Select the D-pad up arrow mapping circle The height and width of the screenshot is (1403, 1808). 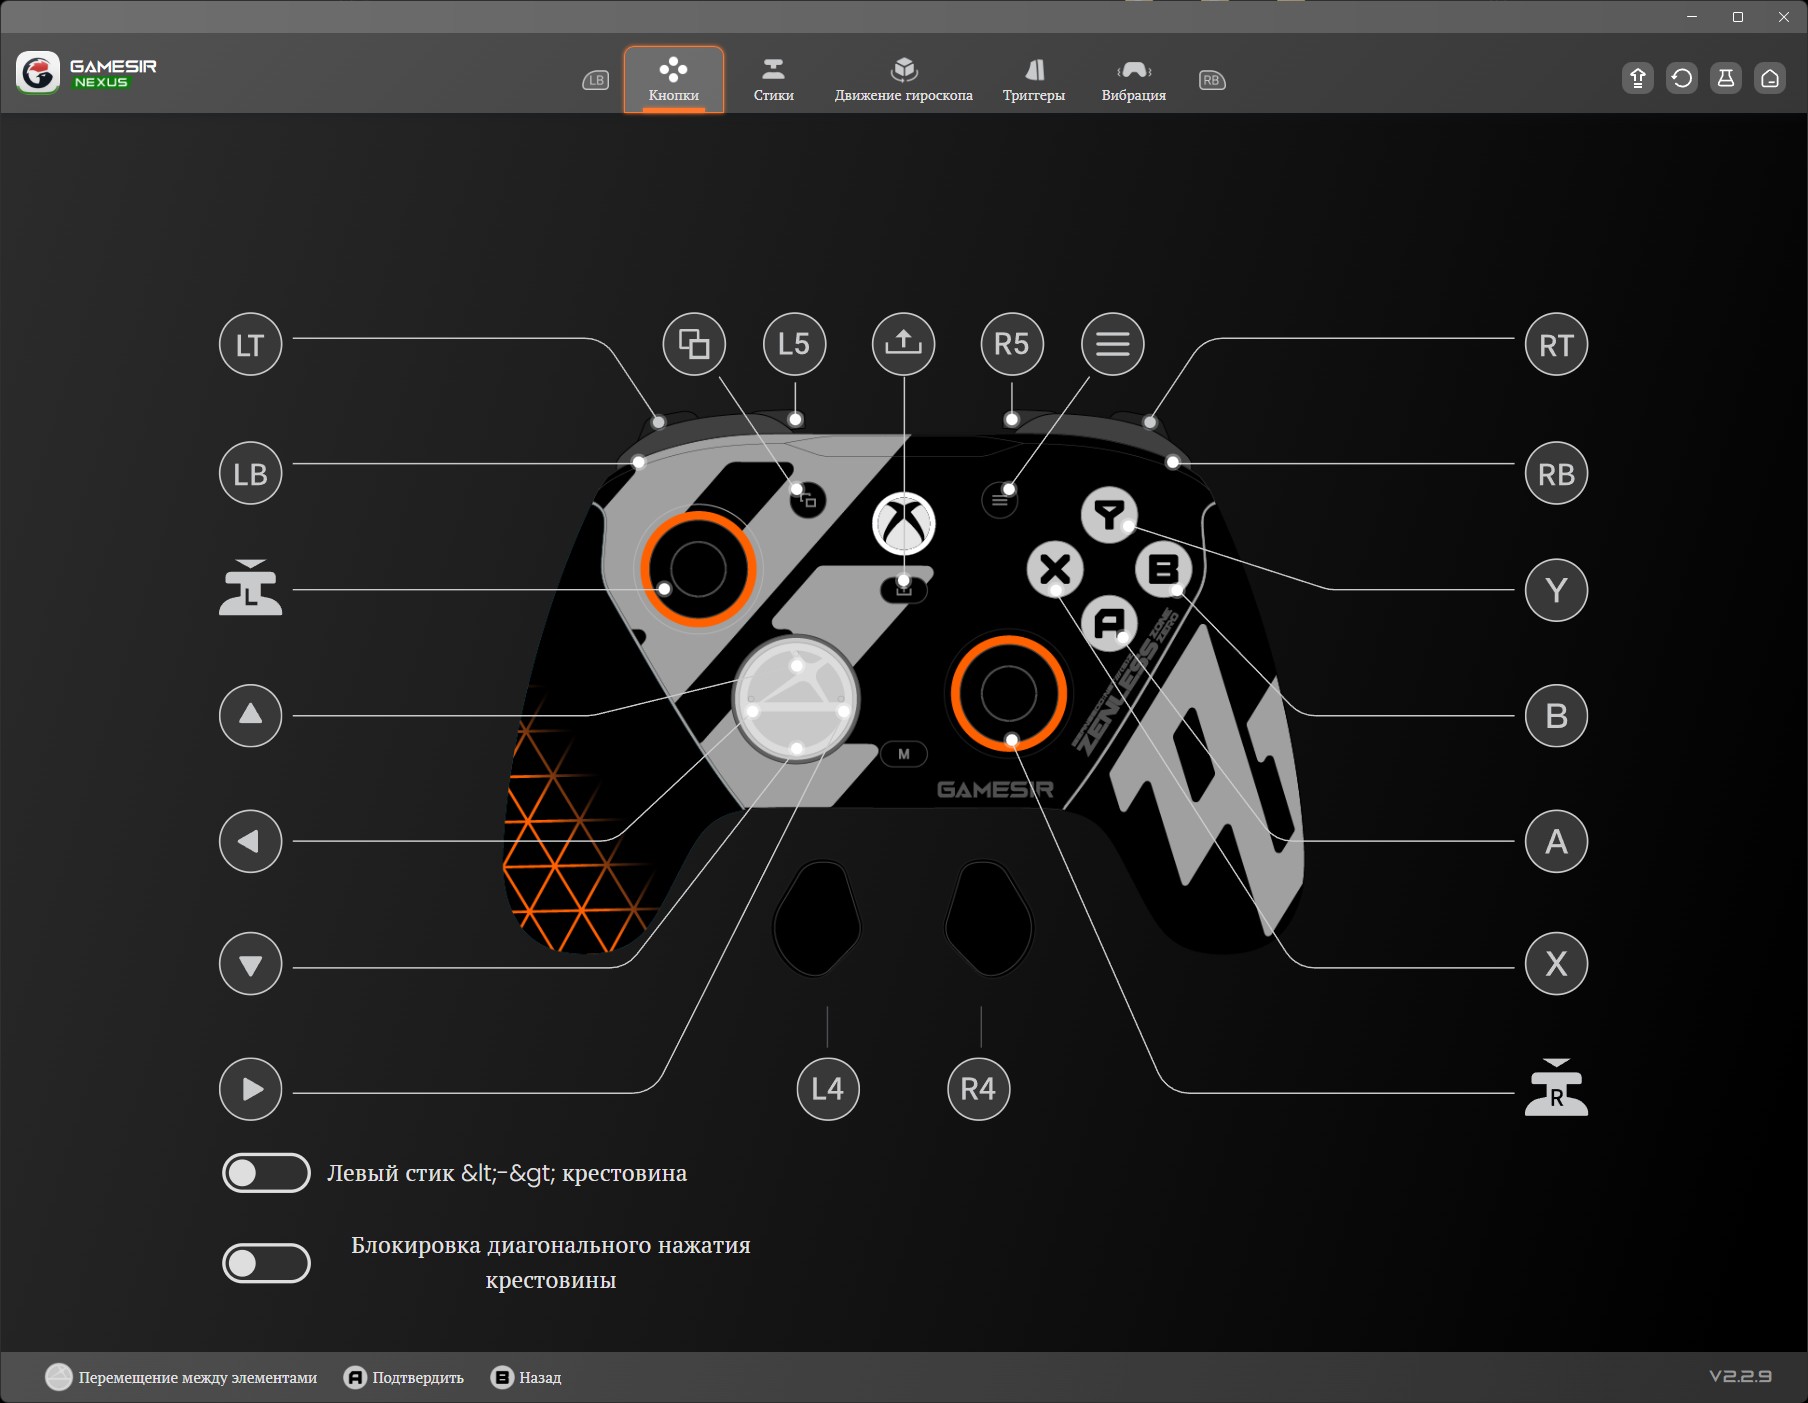click(250, 715)
